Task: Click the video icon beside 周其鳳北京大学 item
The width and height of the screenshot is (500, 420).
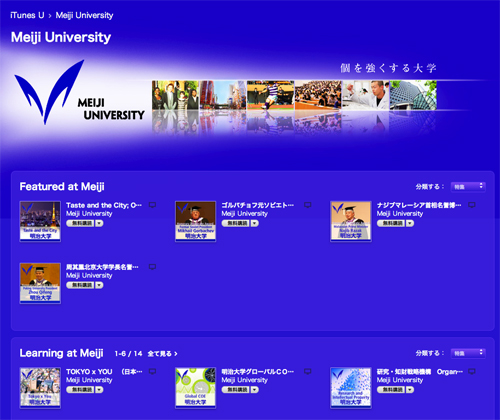Action: point(152,267)
